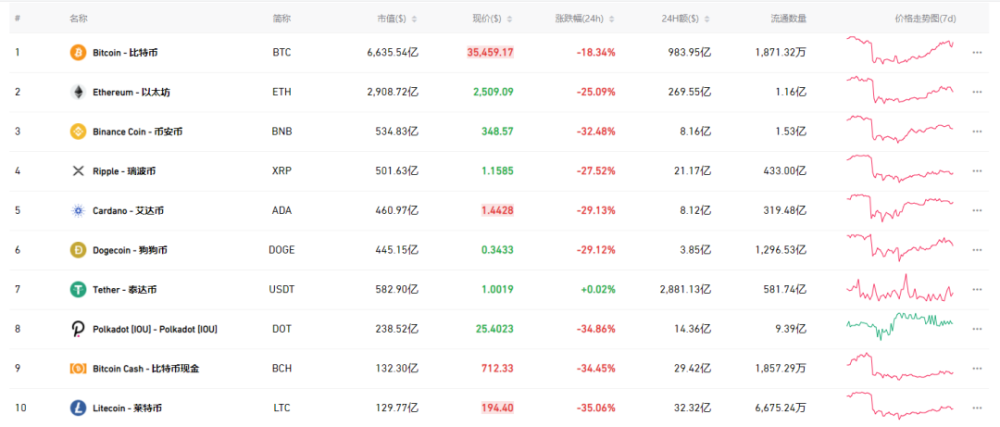Open more options for the Tether row
Viewport: 1000px width, 427px height.
click(x=977, y=290)
